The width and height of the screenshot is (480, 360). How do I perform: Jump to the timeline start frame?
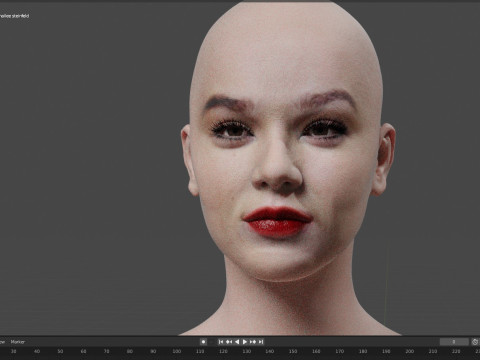[x=221, y=342]
